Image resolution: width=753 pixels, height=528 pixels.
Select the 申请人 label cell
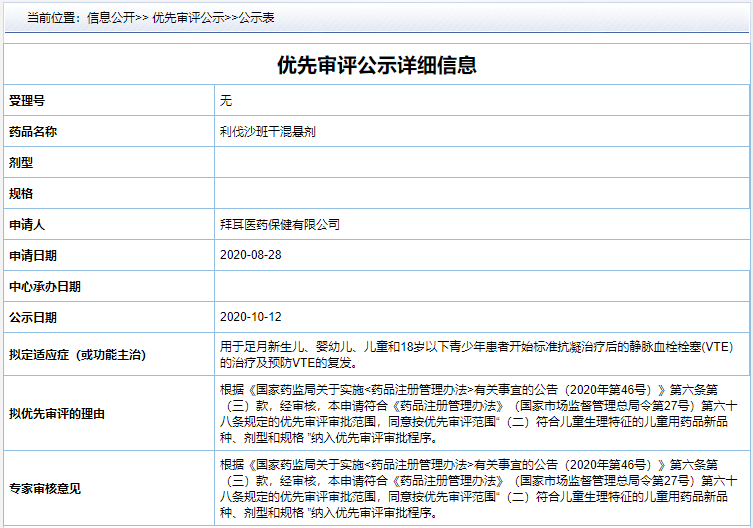click(x=109, y=224)
